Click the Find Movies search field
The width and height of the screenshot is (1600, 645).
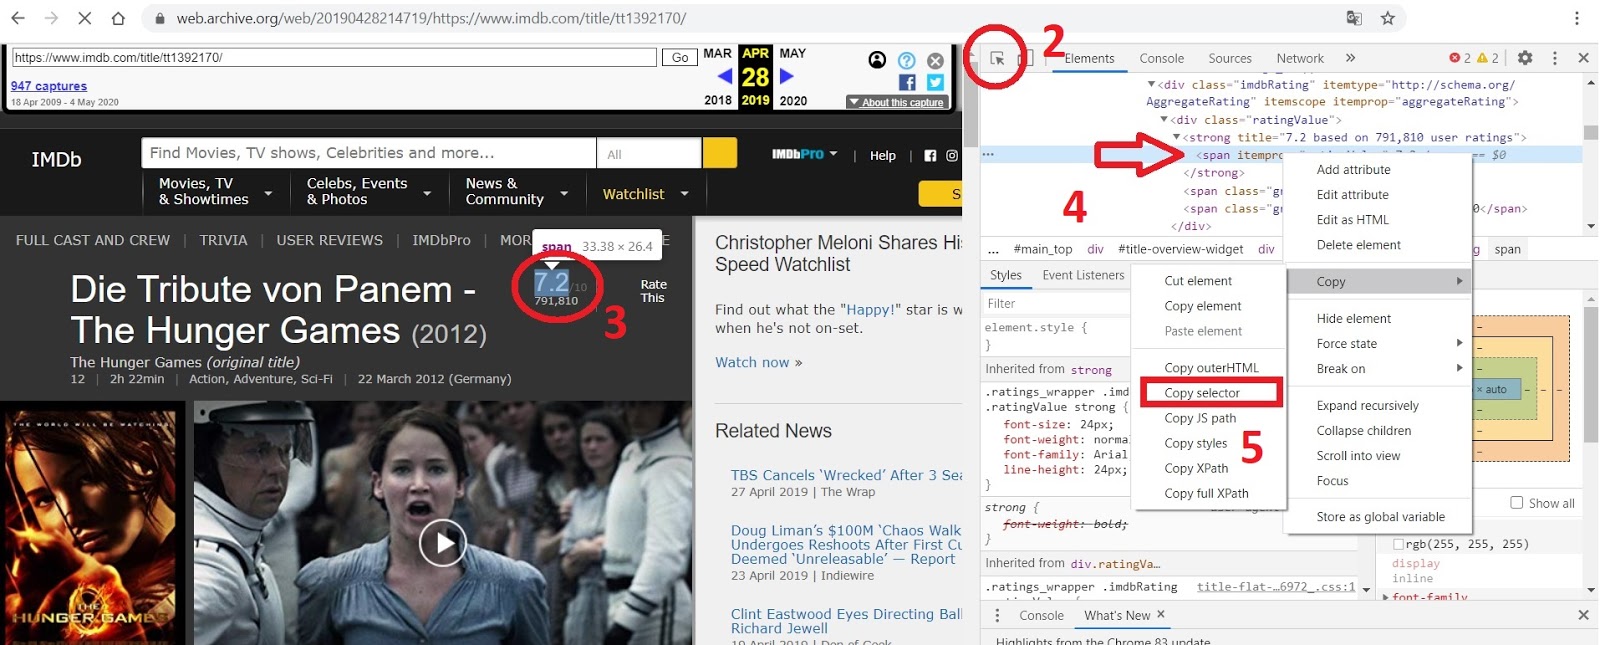[369, 153]
